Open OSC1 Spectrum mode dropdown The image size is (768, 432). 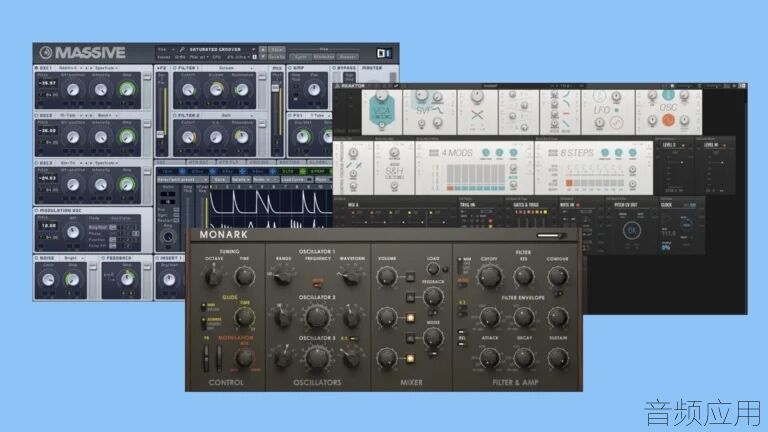[106, 68]
